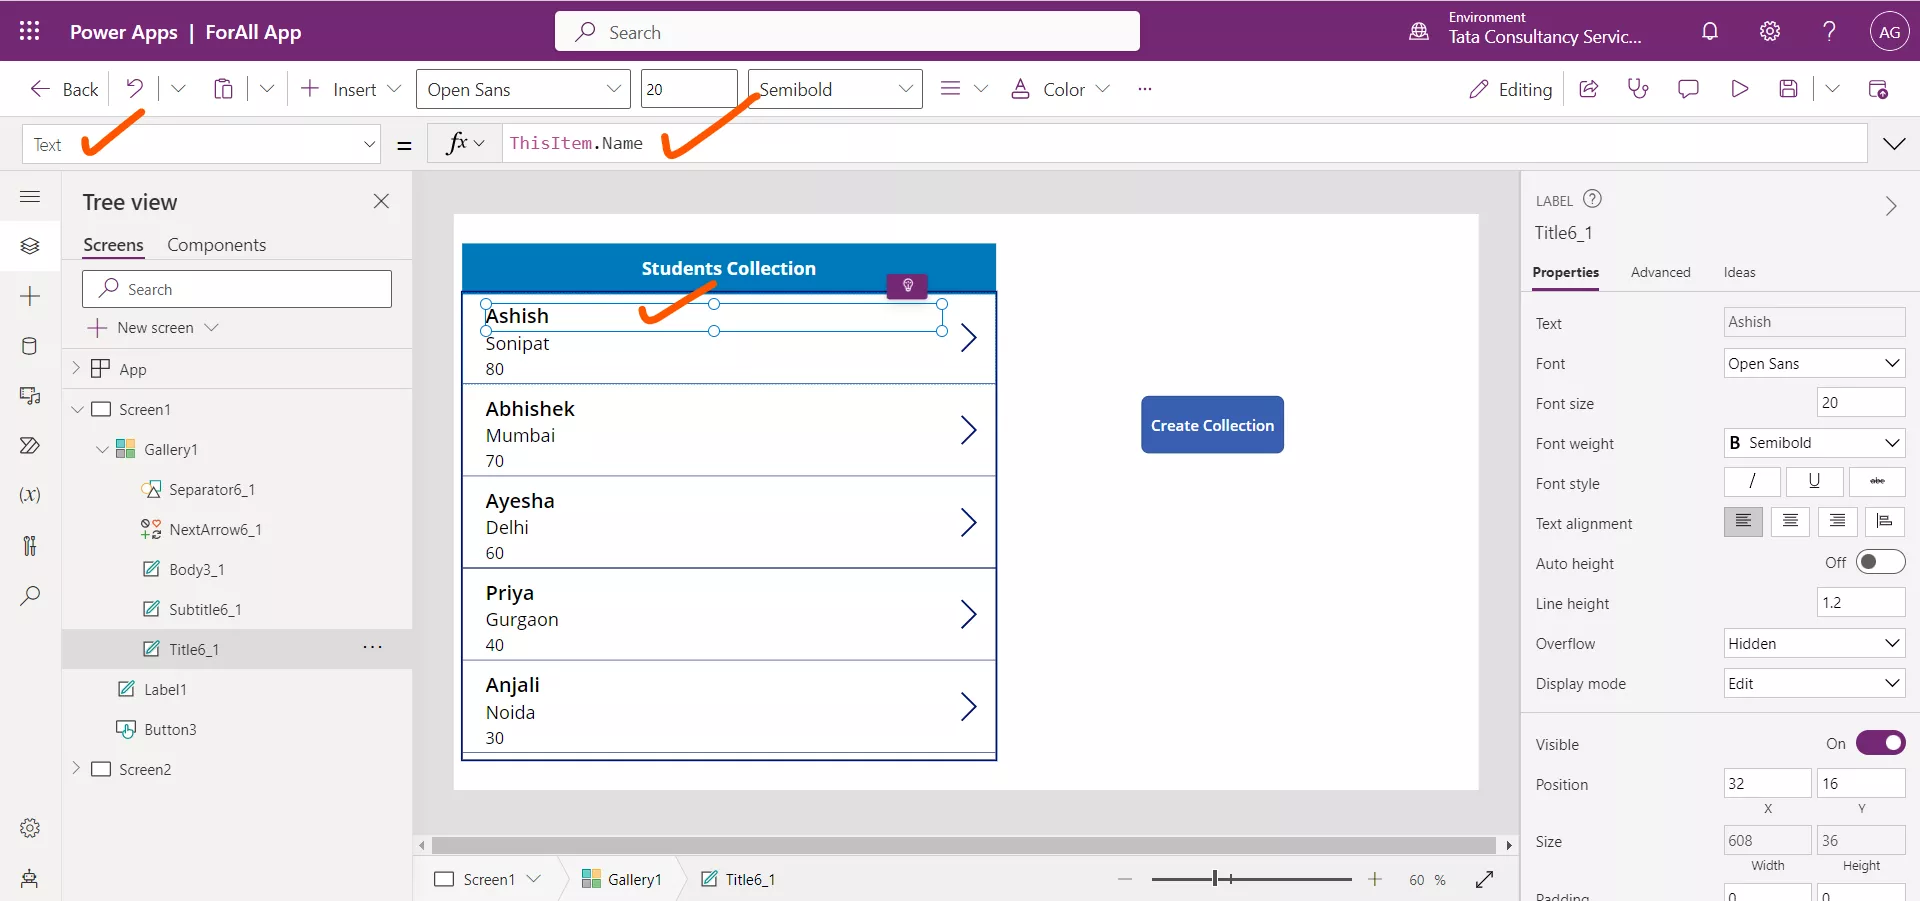Image resolution: width=1920 pixels, height=901 pixels.
Task: Click the Back button
Action: (64, 89)
